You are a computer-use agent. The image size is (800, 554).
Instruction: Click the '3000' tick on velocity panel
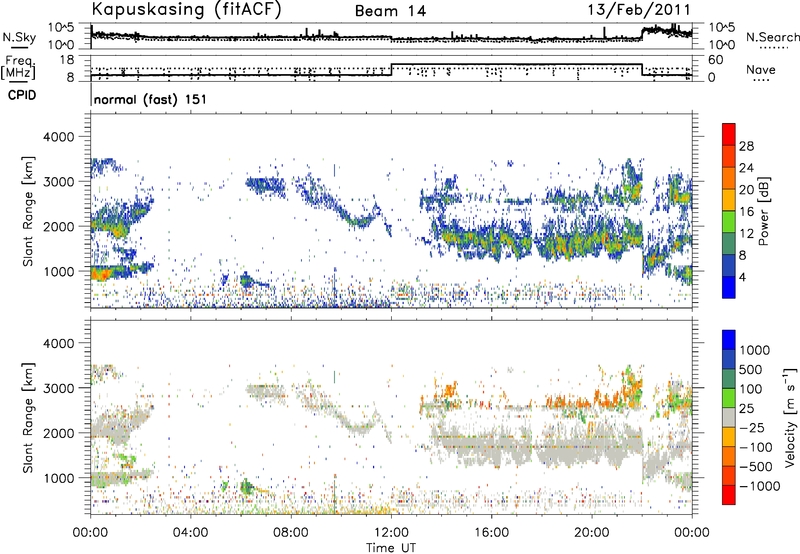58,388
